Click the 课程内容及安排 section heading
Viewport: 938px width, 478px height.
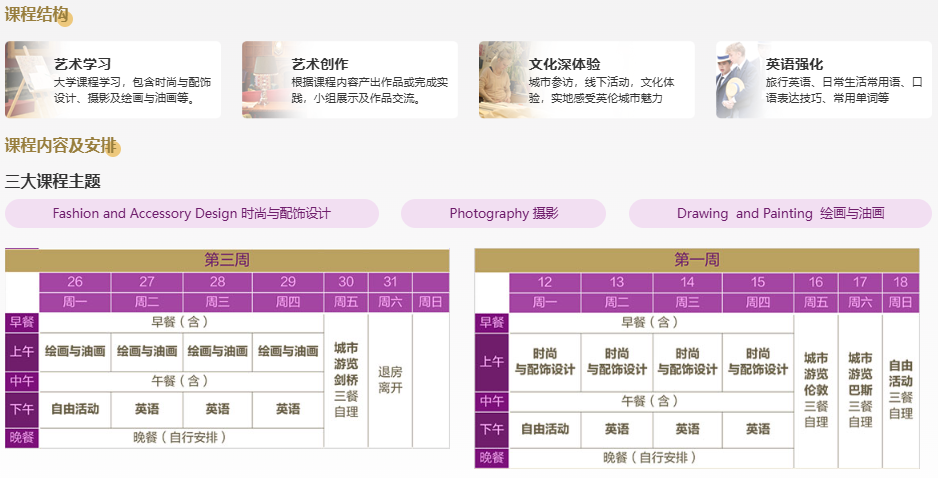tap(61, 145)
